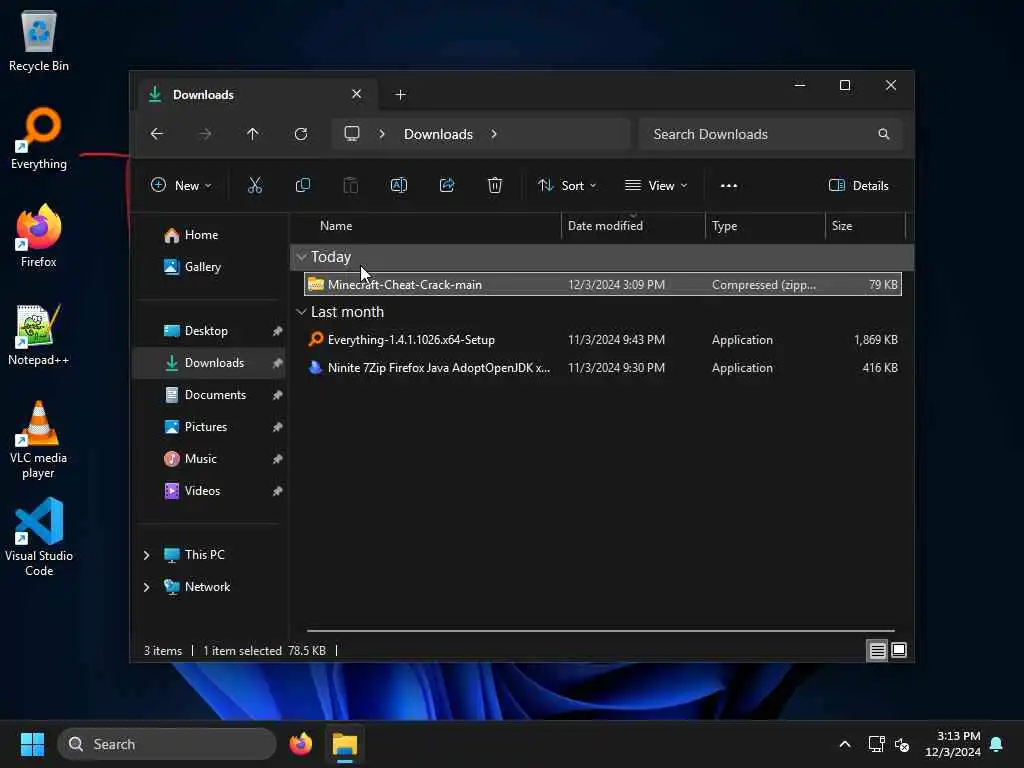This screenshot has width=1024, height=768.
Task: Click File Explorer icon in the taskbar
Action: pos(345,744)
